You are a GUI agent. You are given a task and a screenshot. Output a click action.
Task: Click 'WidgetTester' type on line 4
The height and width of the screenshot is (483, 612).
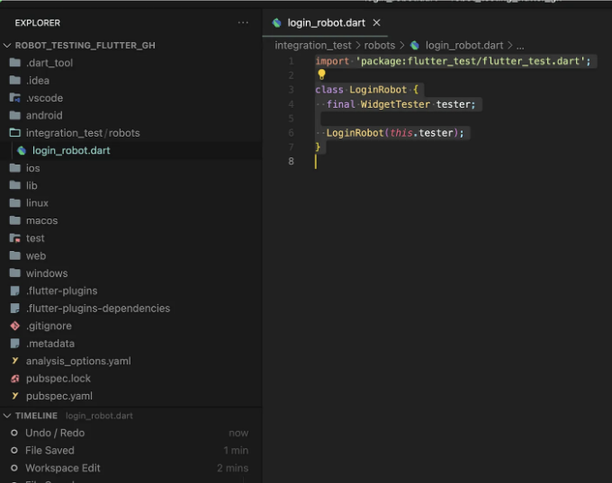pos(395,104)
